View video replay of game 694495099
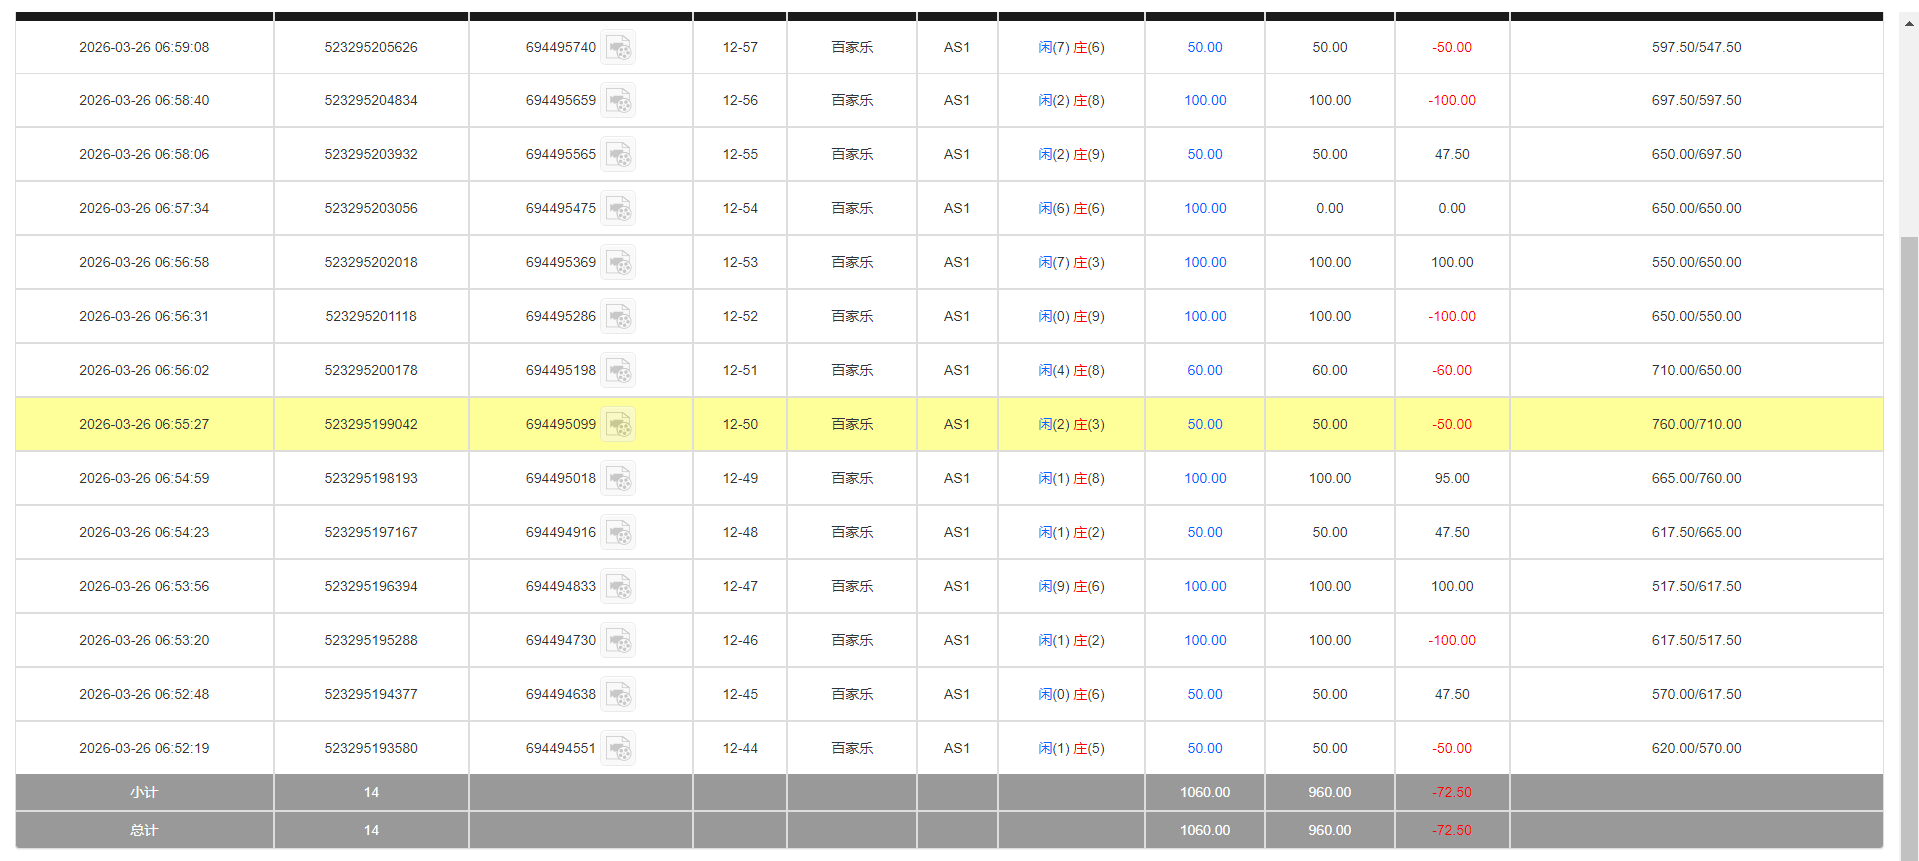1919x861 pixels. tap(618, 425)
